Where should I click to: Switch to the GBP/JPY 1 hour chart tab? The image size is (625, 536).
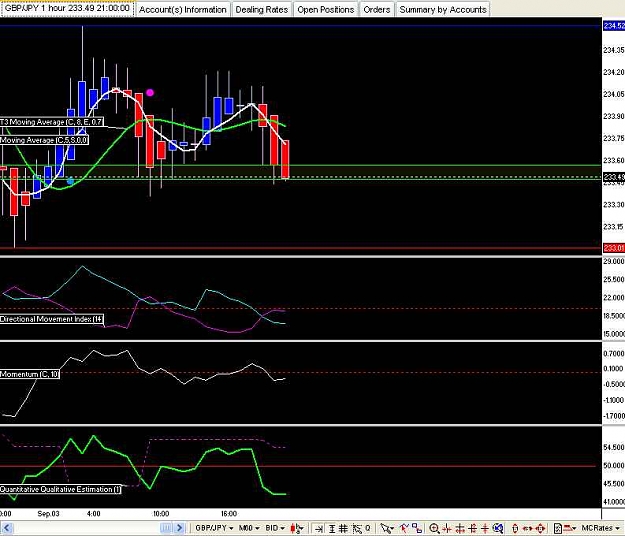click(67, 8)
